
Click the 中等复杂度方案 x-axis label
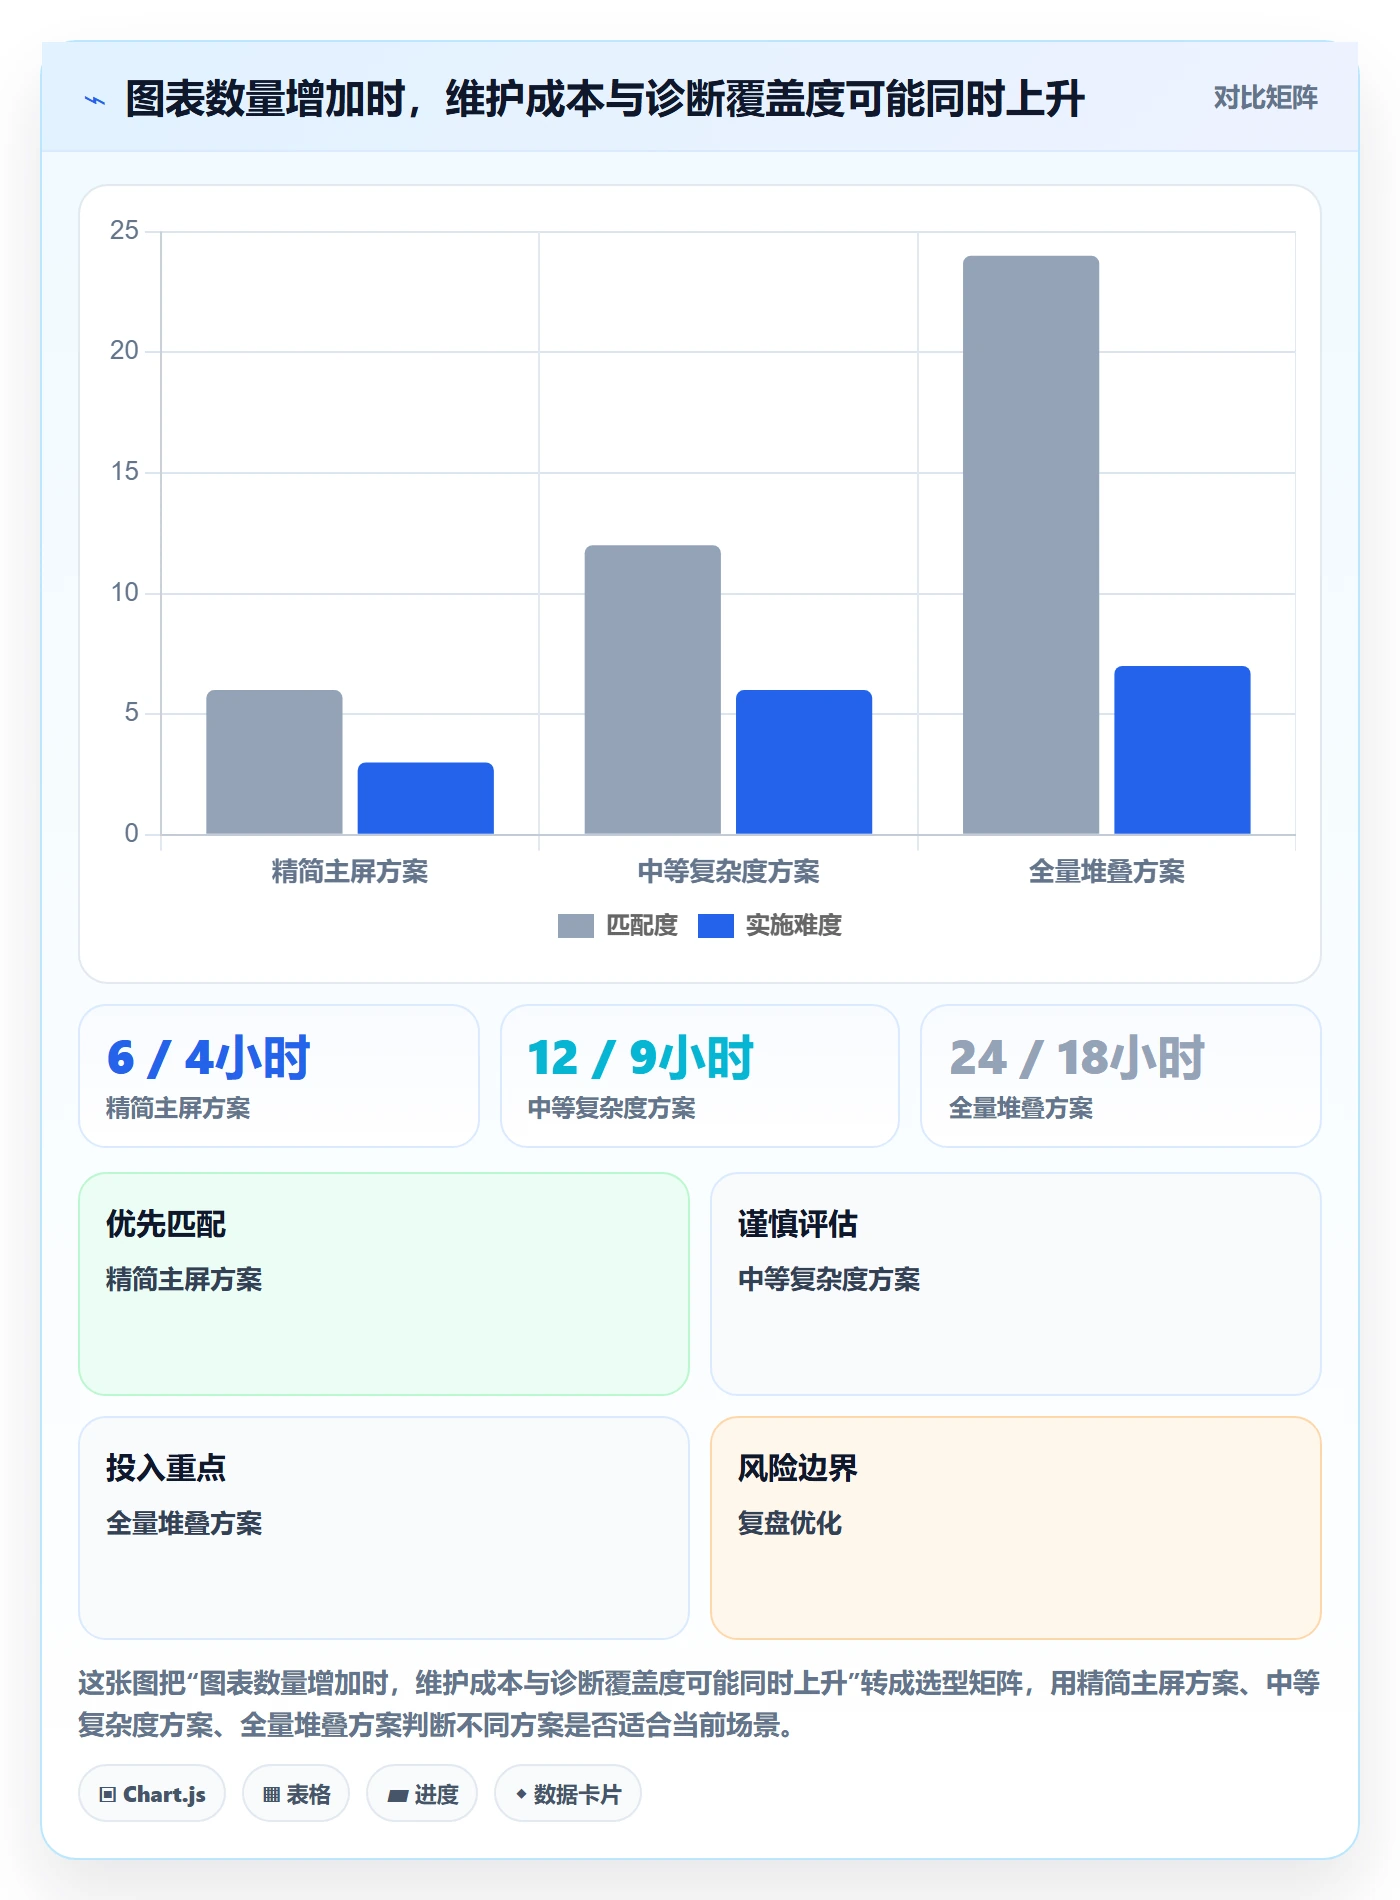coord(728,872)
